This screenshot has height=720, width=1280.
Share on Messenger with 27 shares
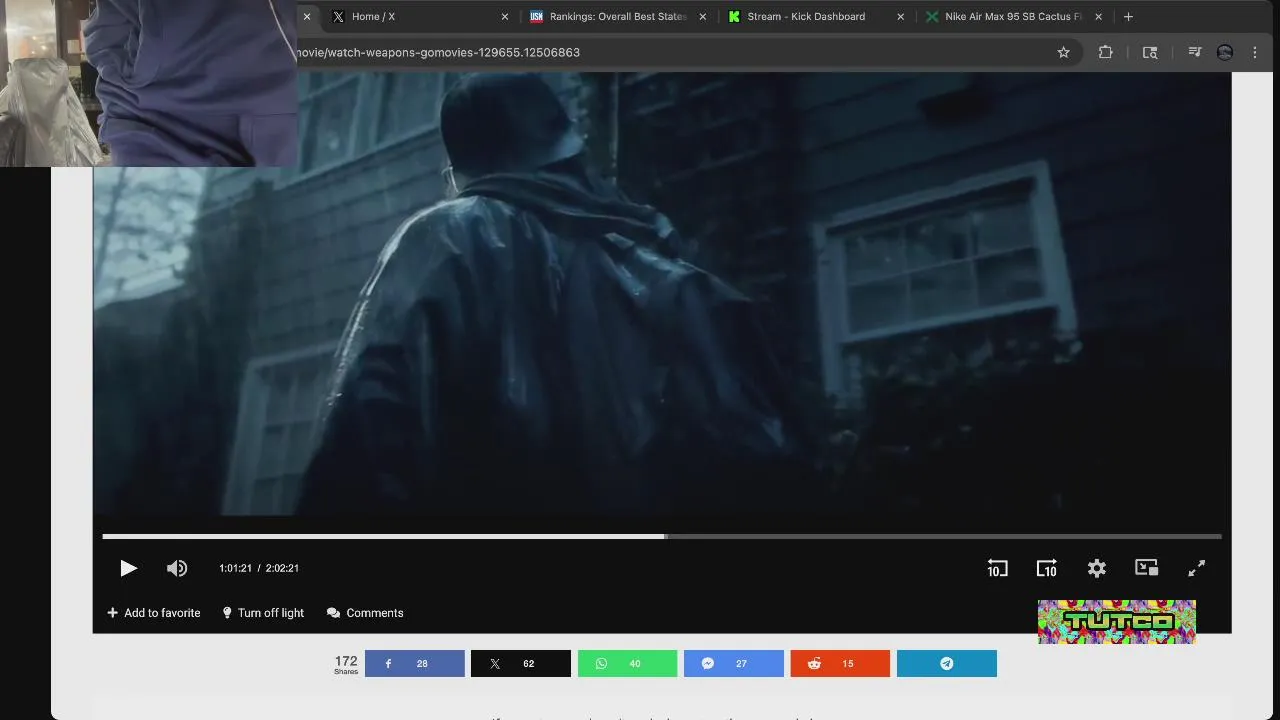click(734, 664)
